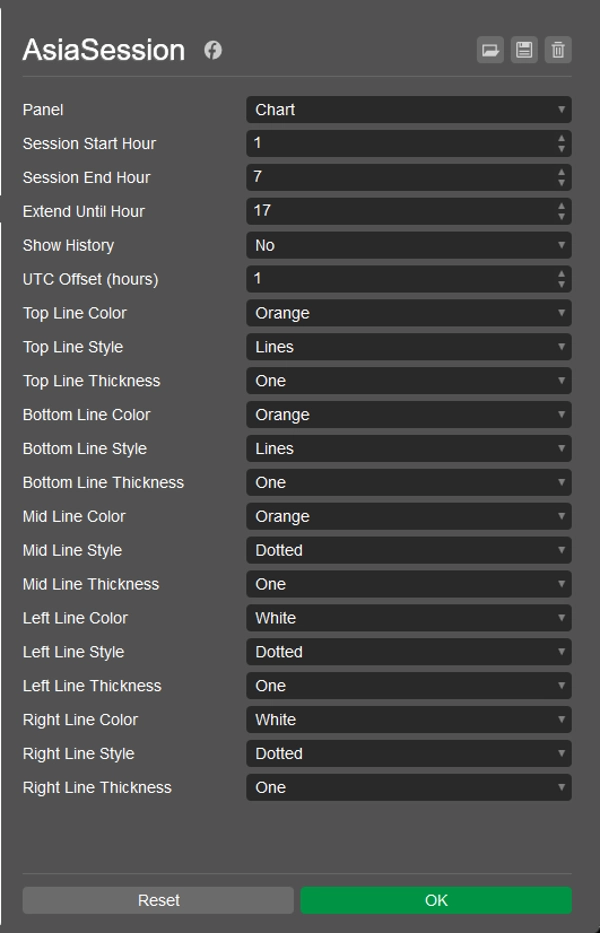Open the Mid Line Style dropdown

coord(408,550)
